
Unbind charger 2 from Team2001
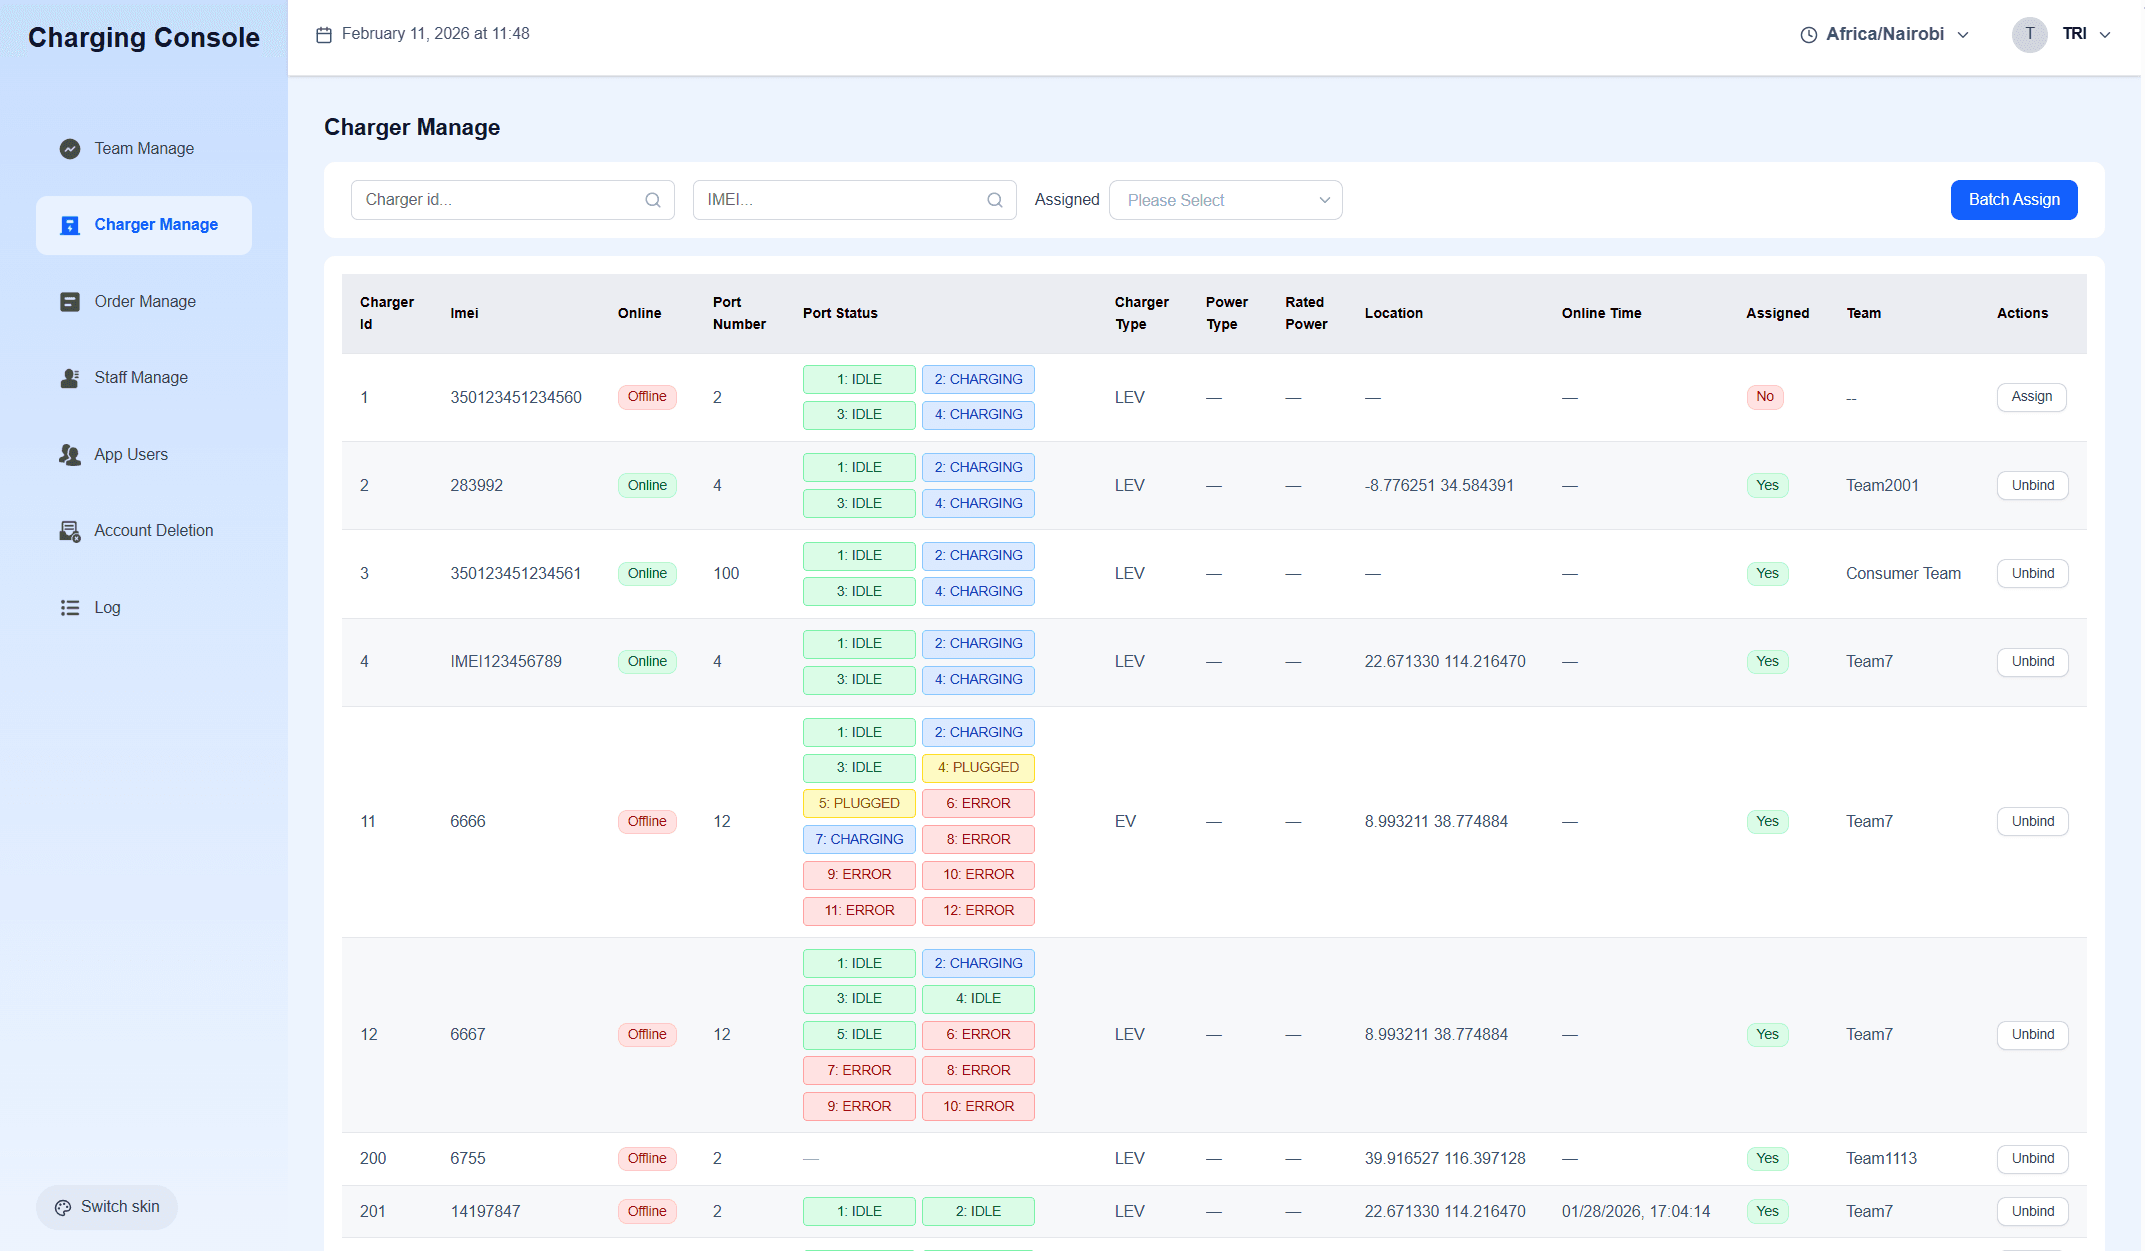click(x=2032, y=486)
